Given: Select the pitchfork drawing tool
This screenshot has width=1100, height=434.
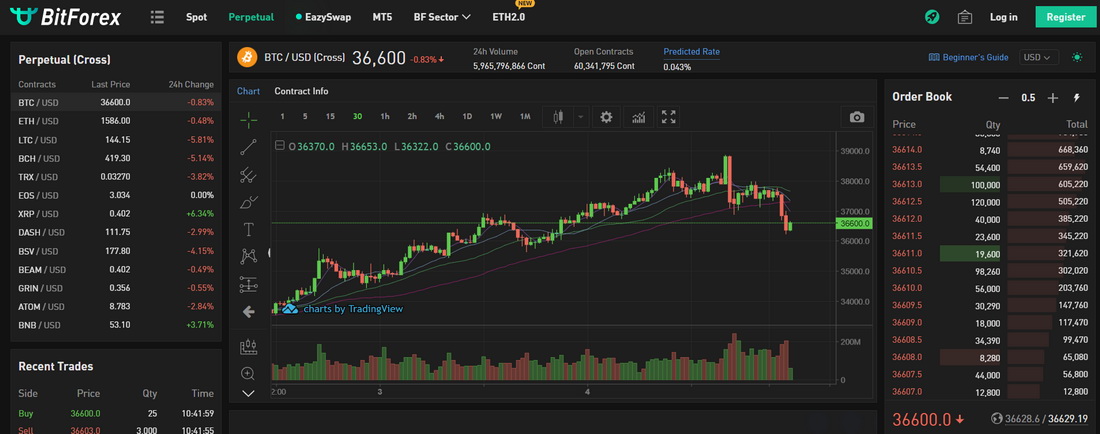Looking at the screenshot, I should (x=248, y=175).
